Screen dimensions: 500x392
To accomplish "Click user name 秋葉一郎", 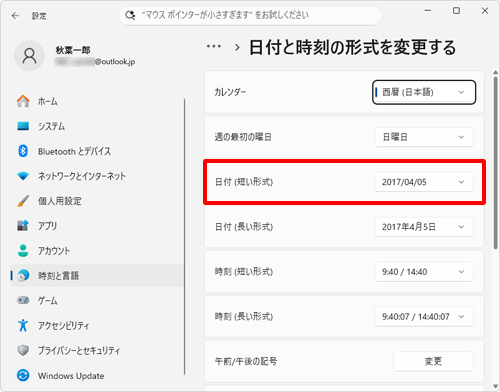I will (73, 50).
